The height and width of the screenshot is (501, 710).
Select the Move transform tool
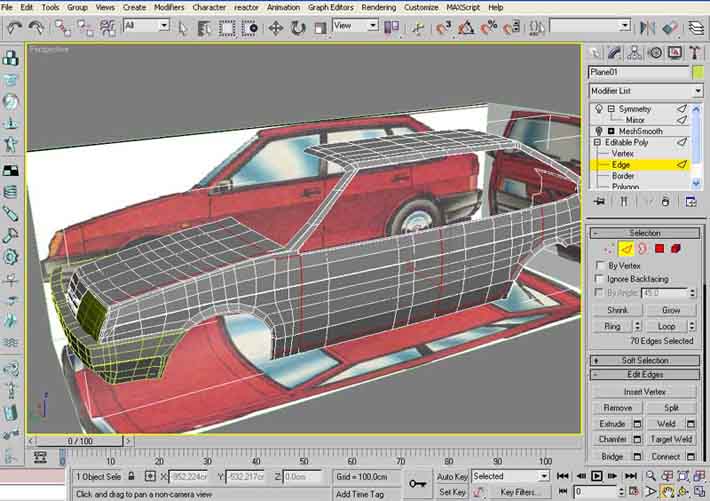coord(275,26)
